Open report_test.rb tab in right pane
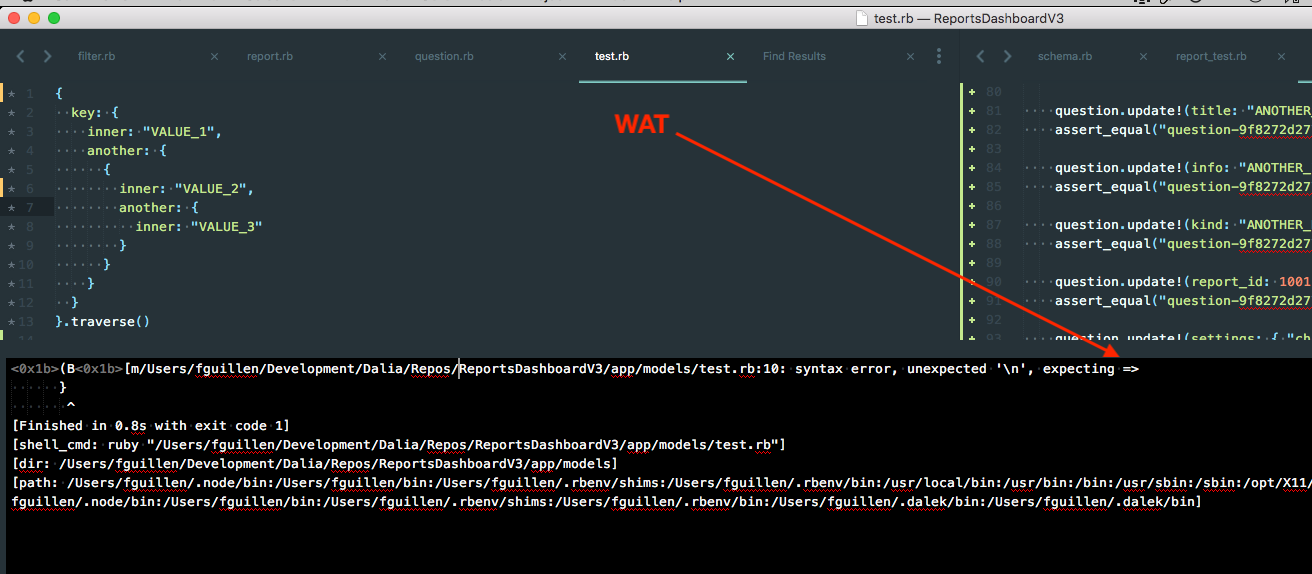This screenshot has height=574, width=1312. coord(1211,56)
